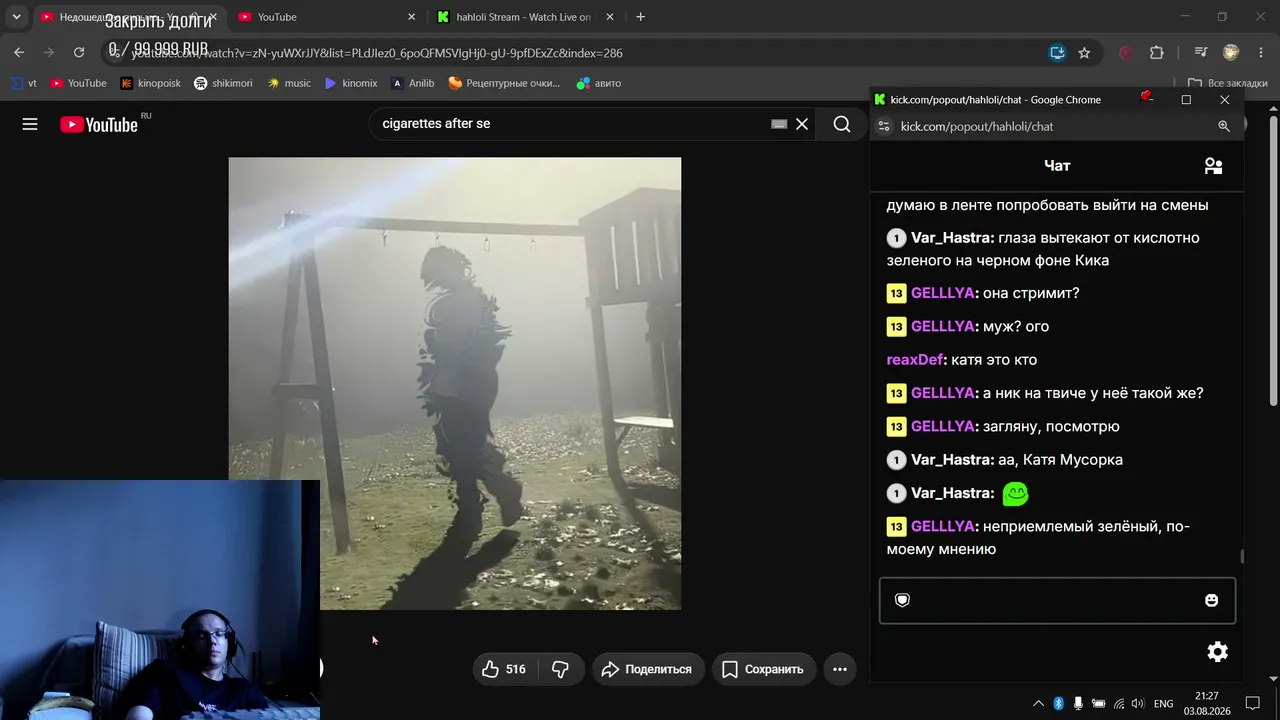Open the YouTube bookmark

pyautogui.click(x=78, y=83)
